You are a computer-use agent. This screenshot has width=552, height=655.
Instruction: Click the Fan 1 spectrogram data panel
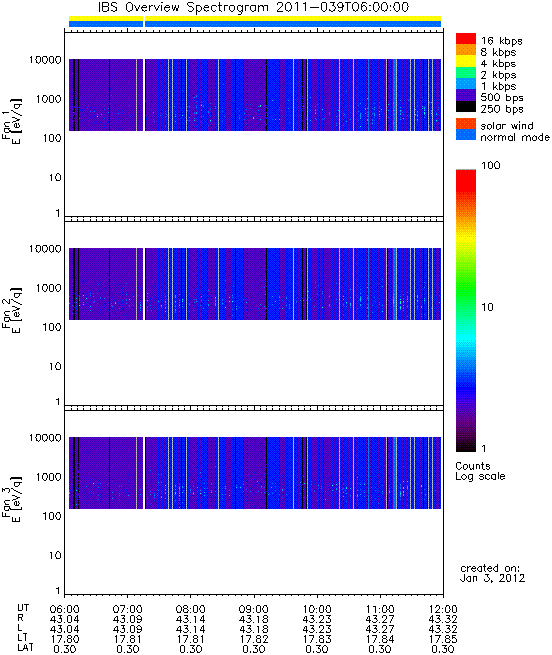point(255,95)
